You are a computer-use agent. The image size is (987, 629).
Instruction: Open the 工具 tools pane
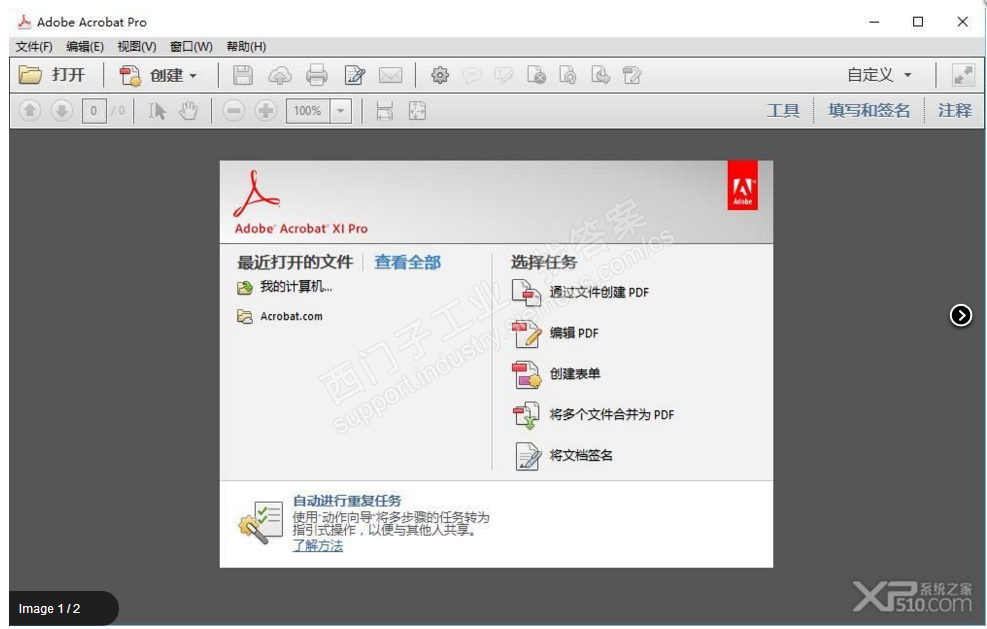click(x=783, y=111)
